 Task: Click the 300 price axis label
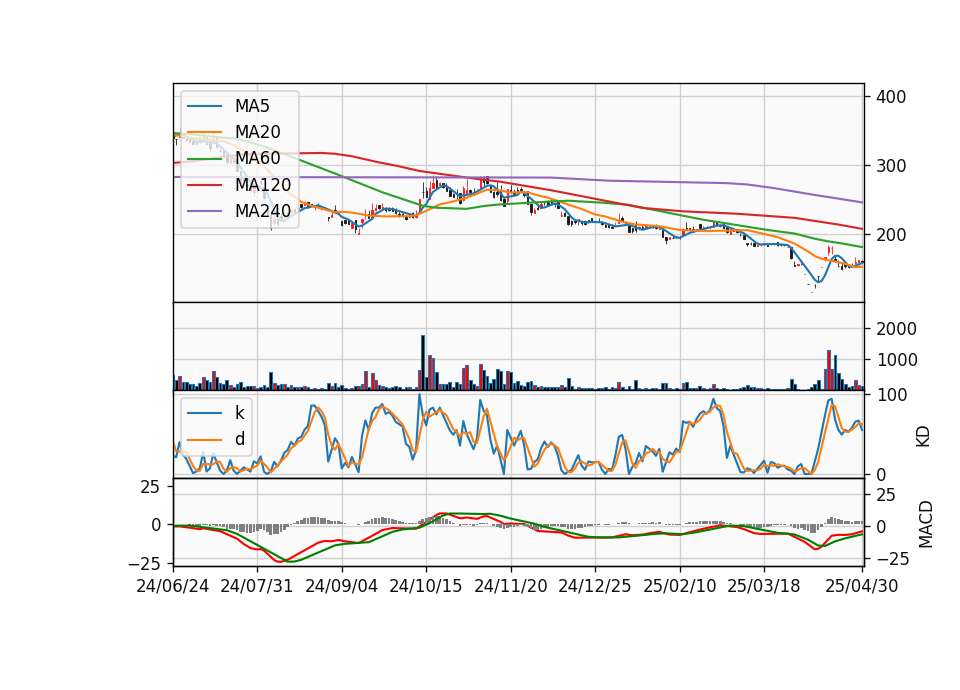click(x=891, y=166)
